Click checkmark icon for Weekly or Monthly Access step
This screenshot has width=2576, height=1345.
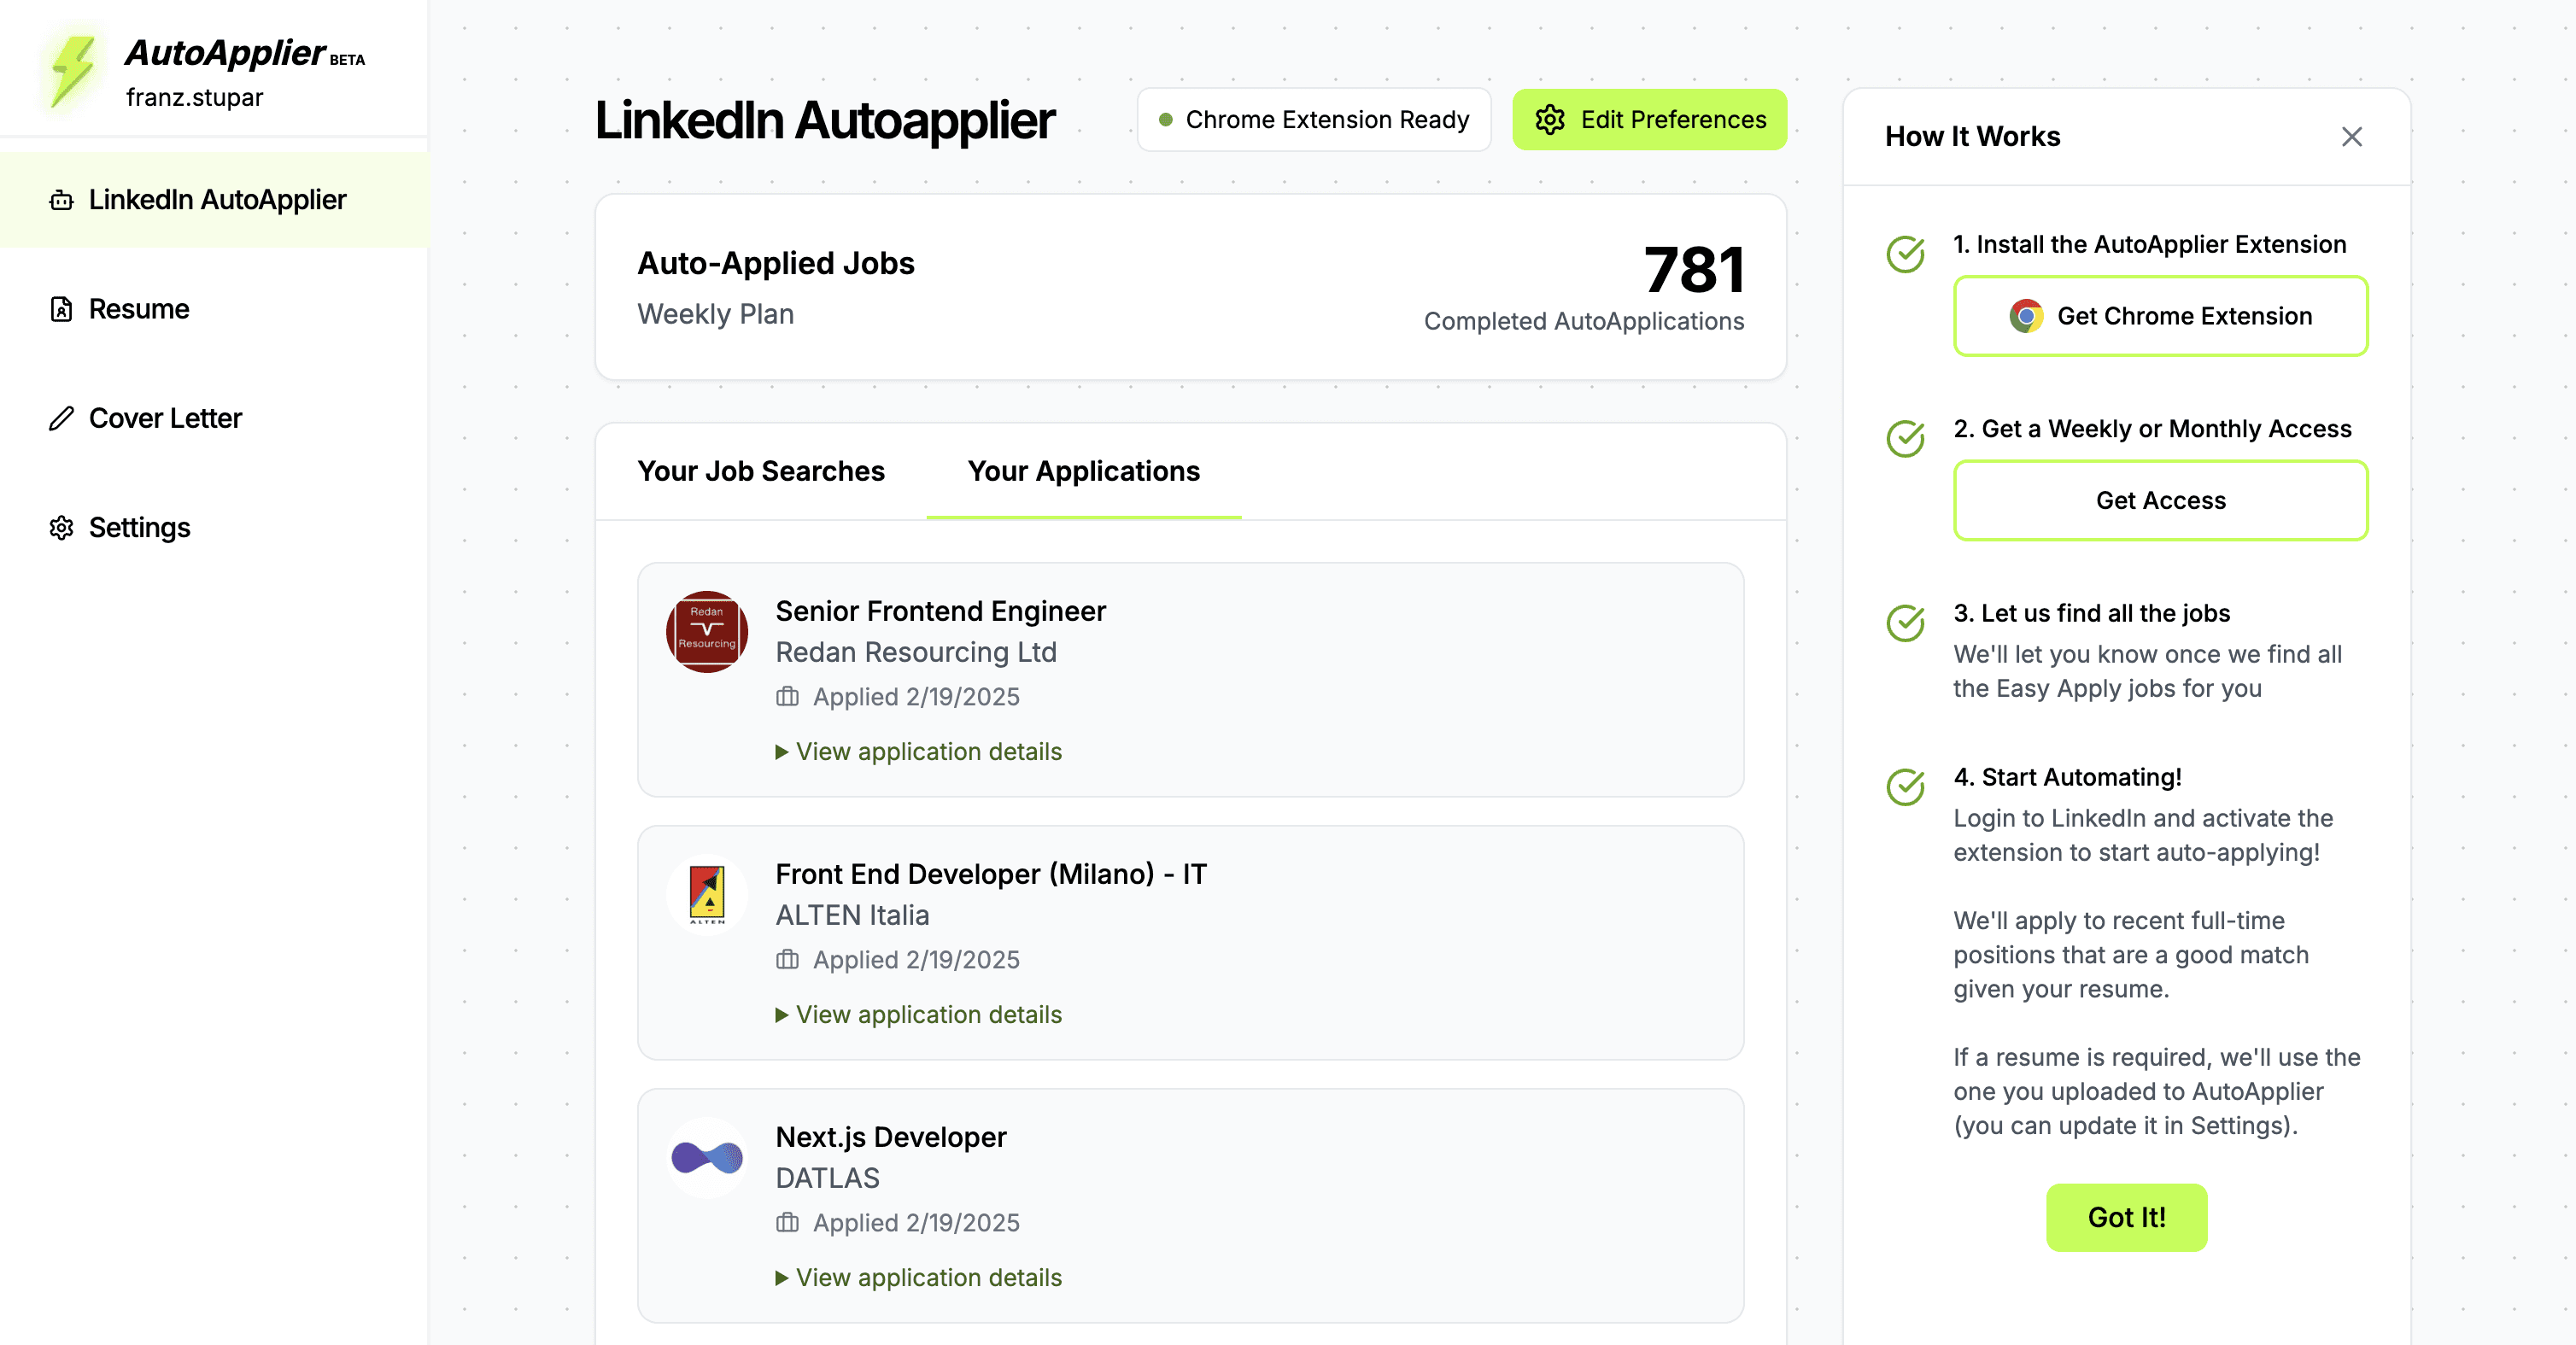click(x=1905, y=438)
